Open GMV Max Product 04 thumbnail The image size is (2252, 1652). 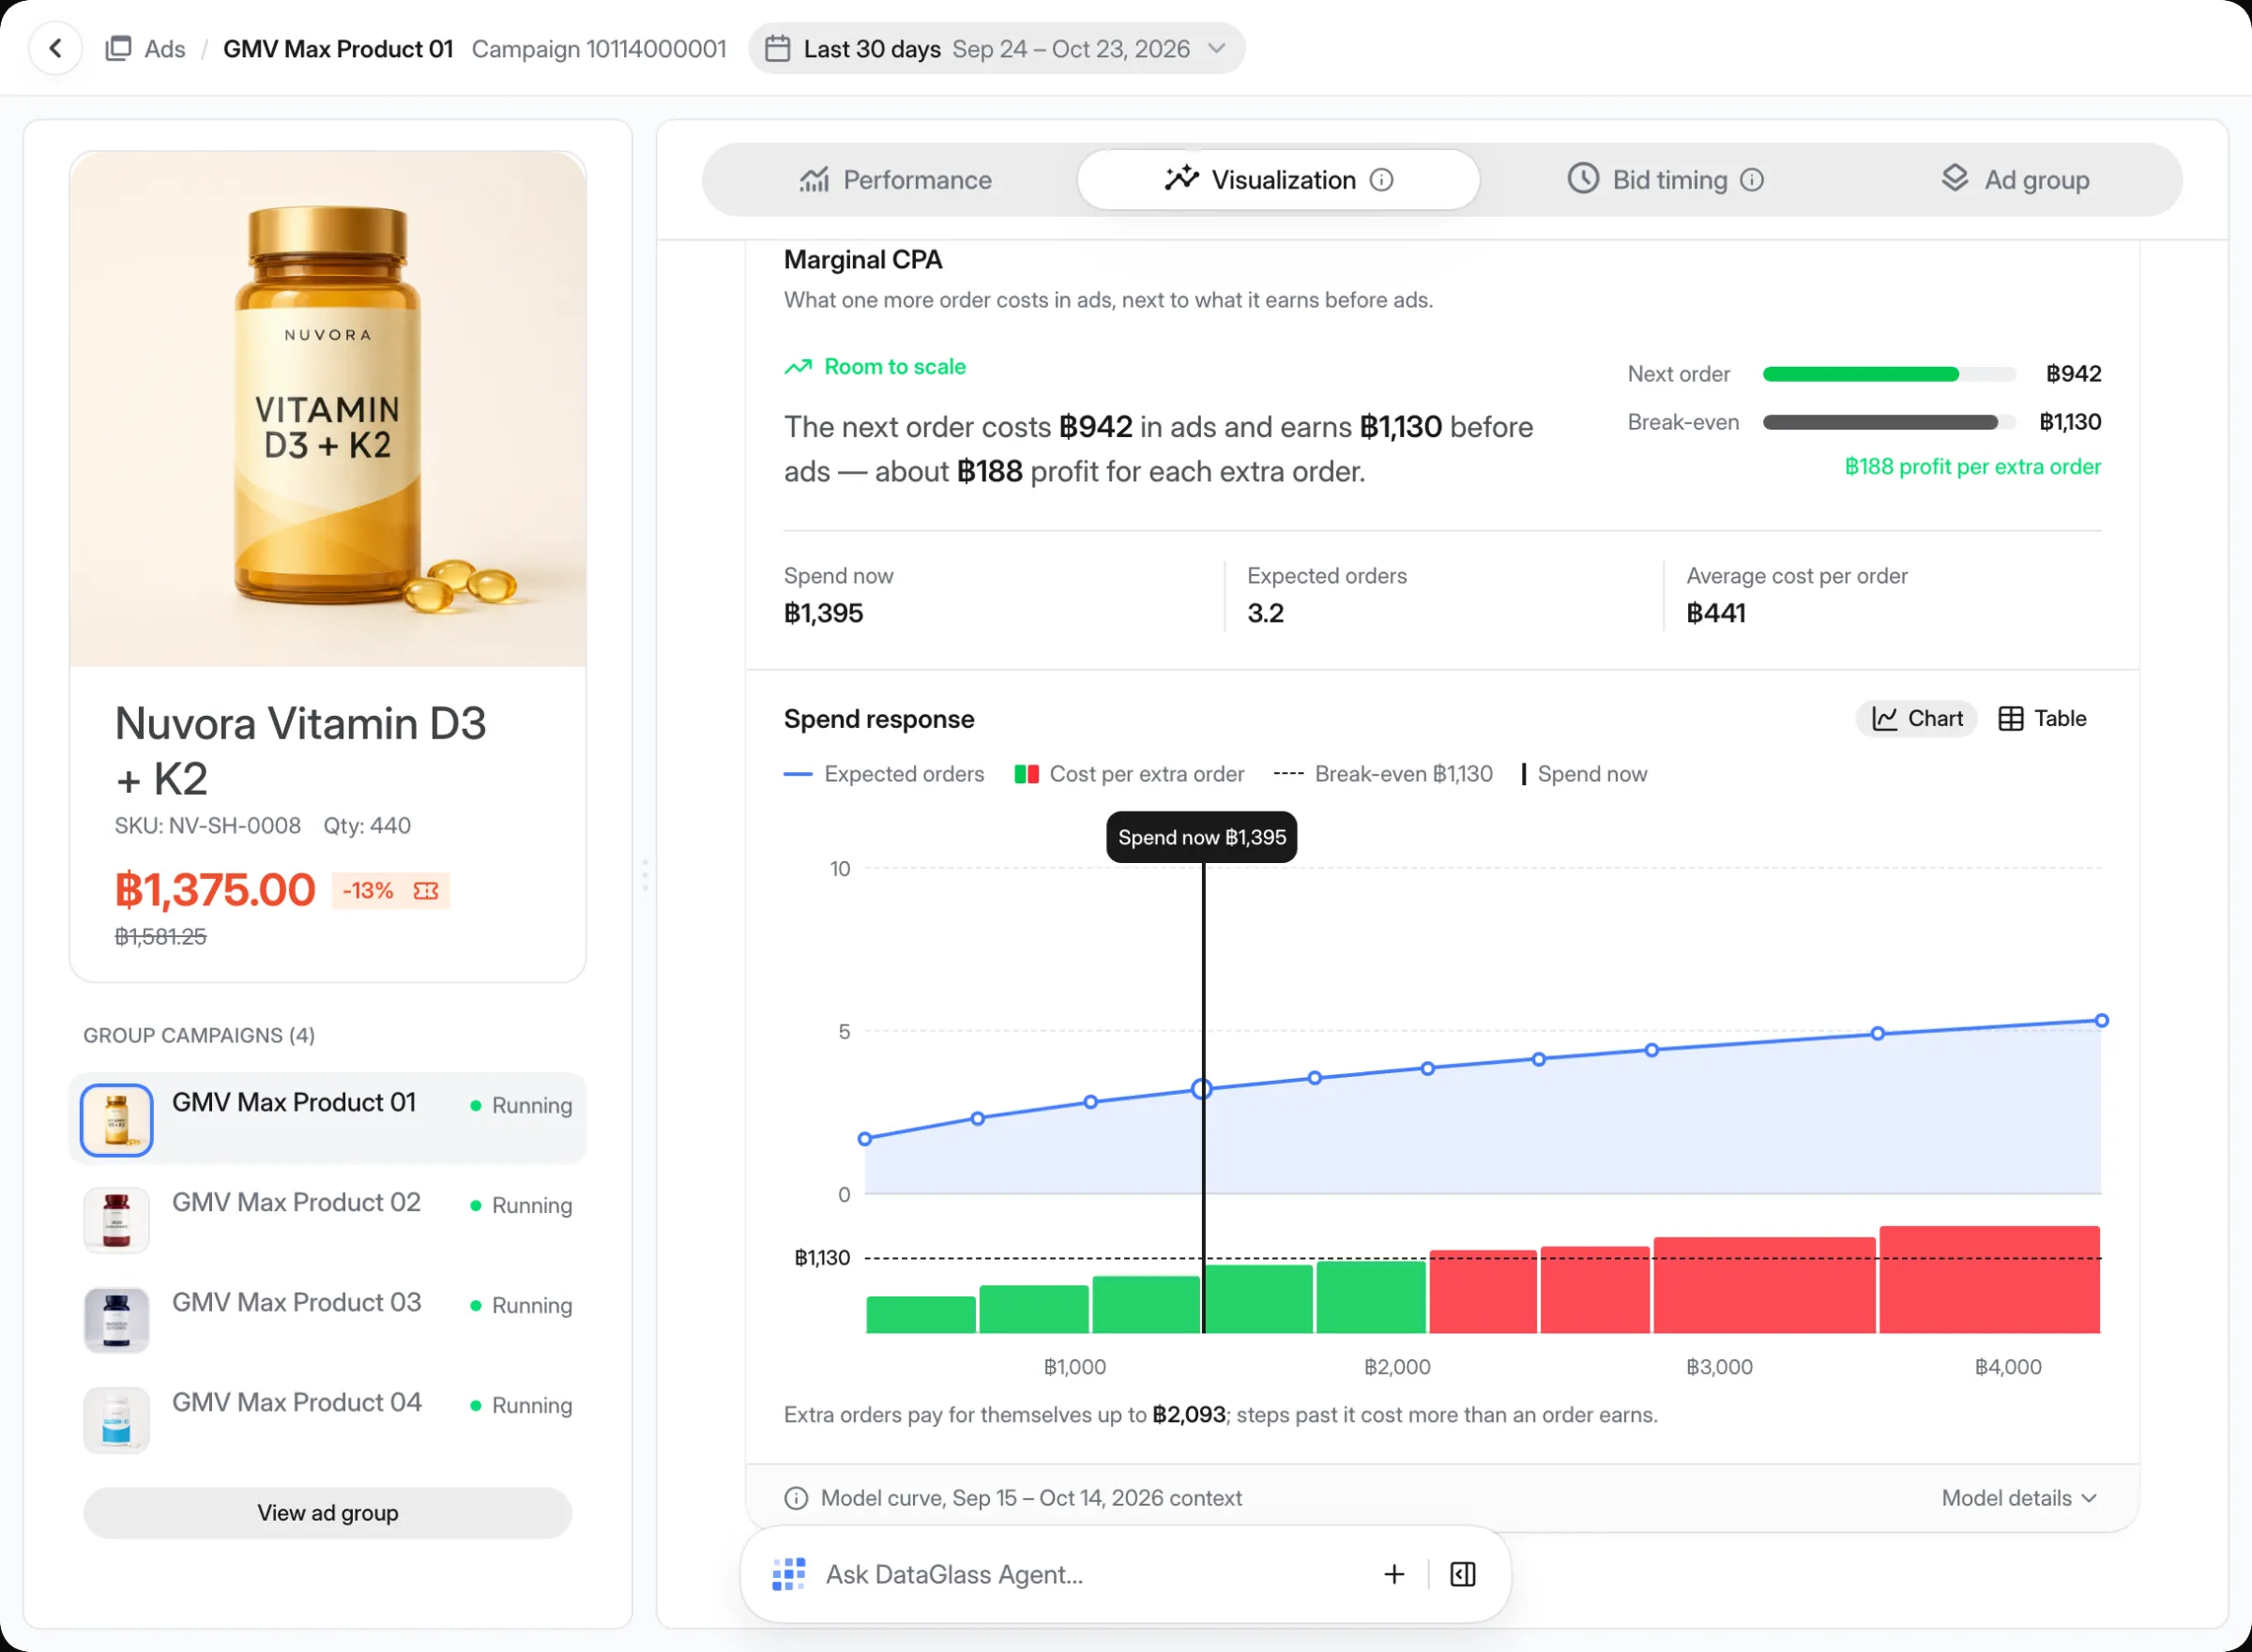(x=117, y=1420)
